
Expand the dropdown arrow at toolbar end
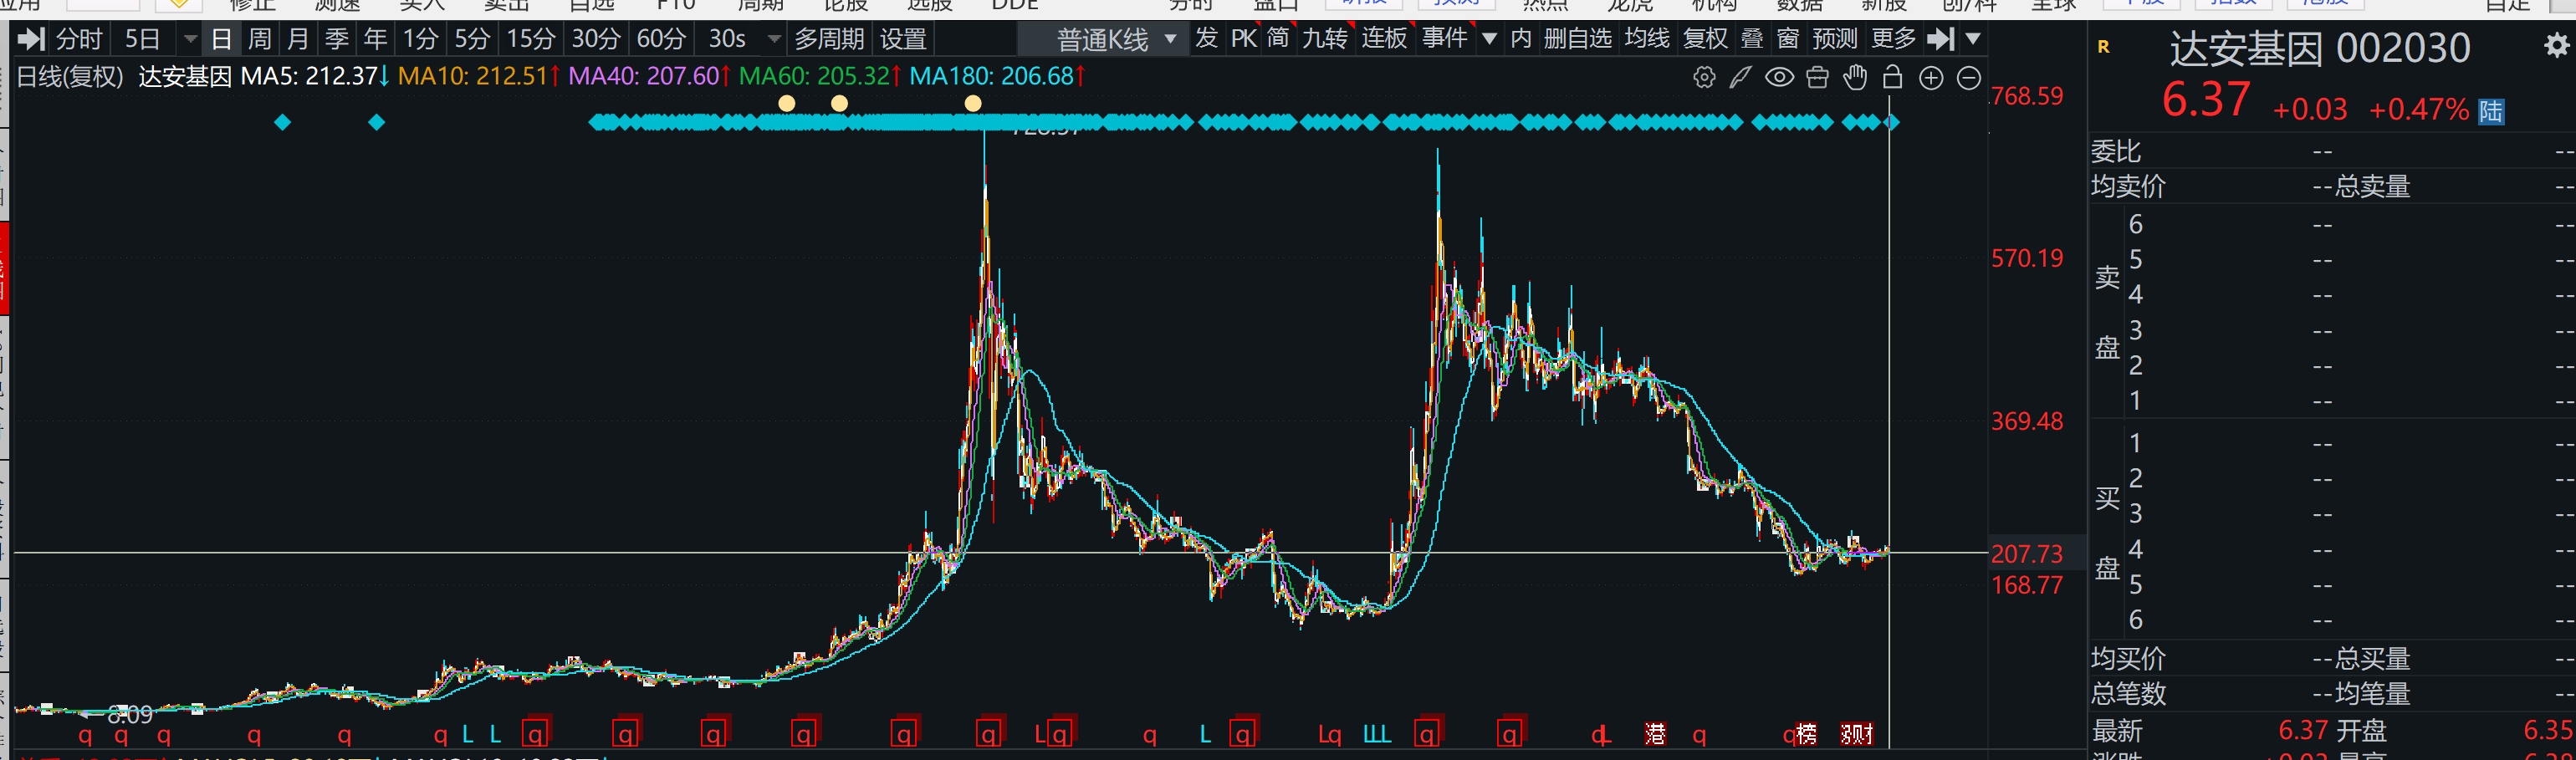coord(1972,39)
